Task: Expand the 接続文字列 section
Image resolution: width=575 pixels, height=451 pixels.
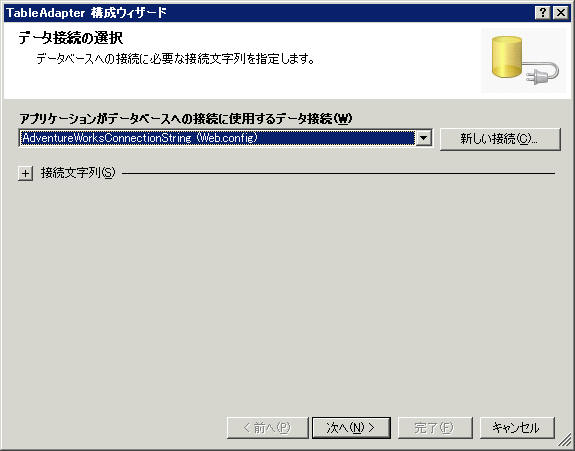Action: tap(25, 173)
